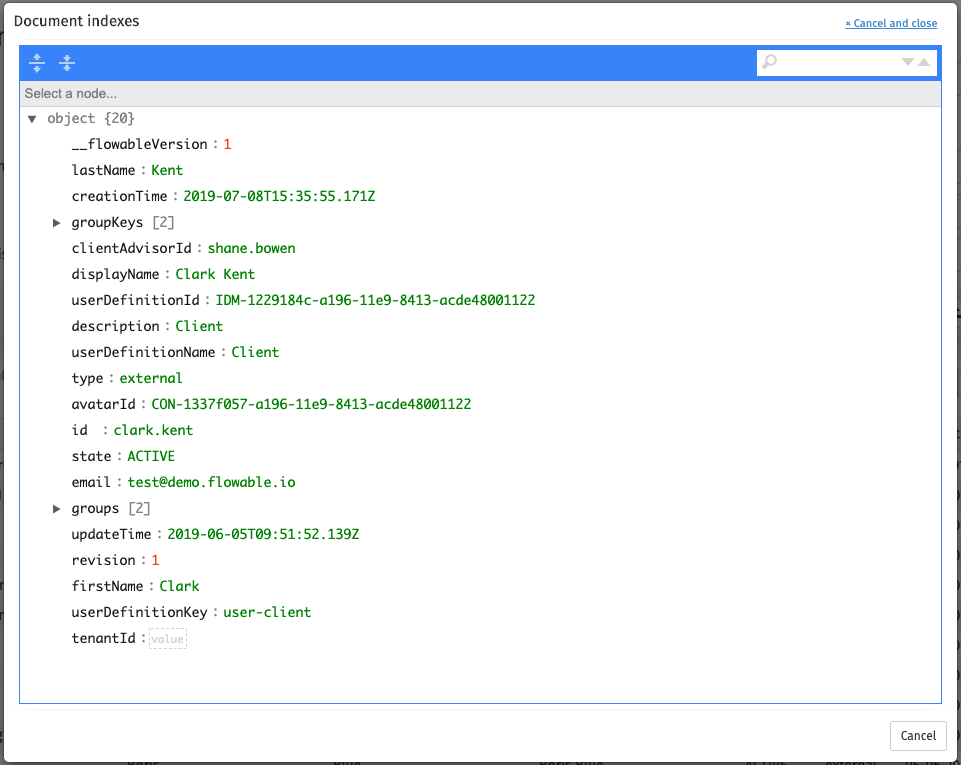Select the avatarId value starting with CON

(311, 404)
